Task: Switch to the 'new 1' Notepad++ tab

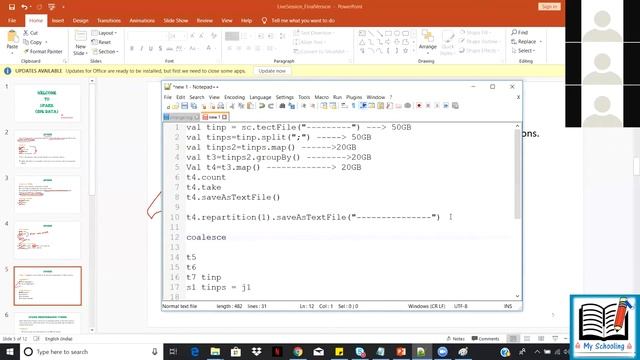Action: [x=214, y=117]
